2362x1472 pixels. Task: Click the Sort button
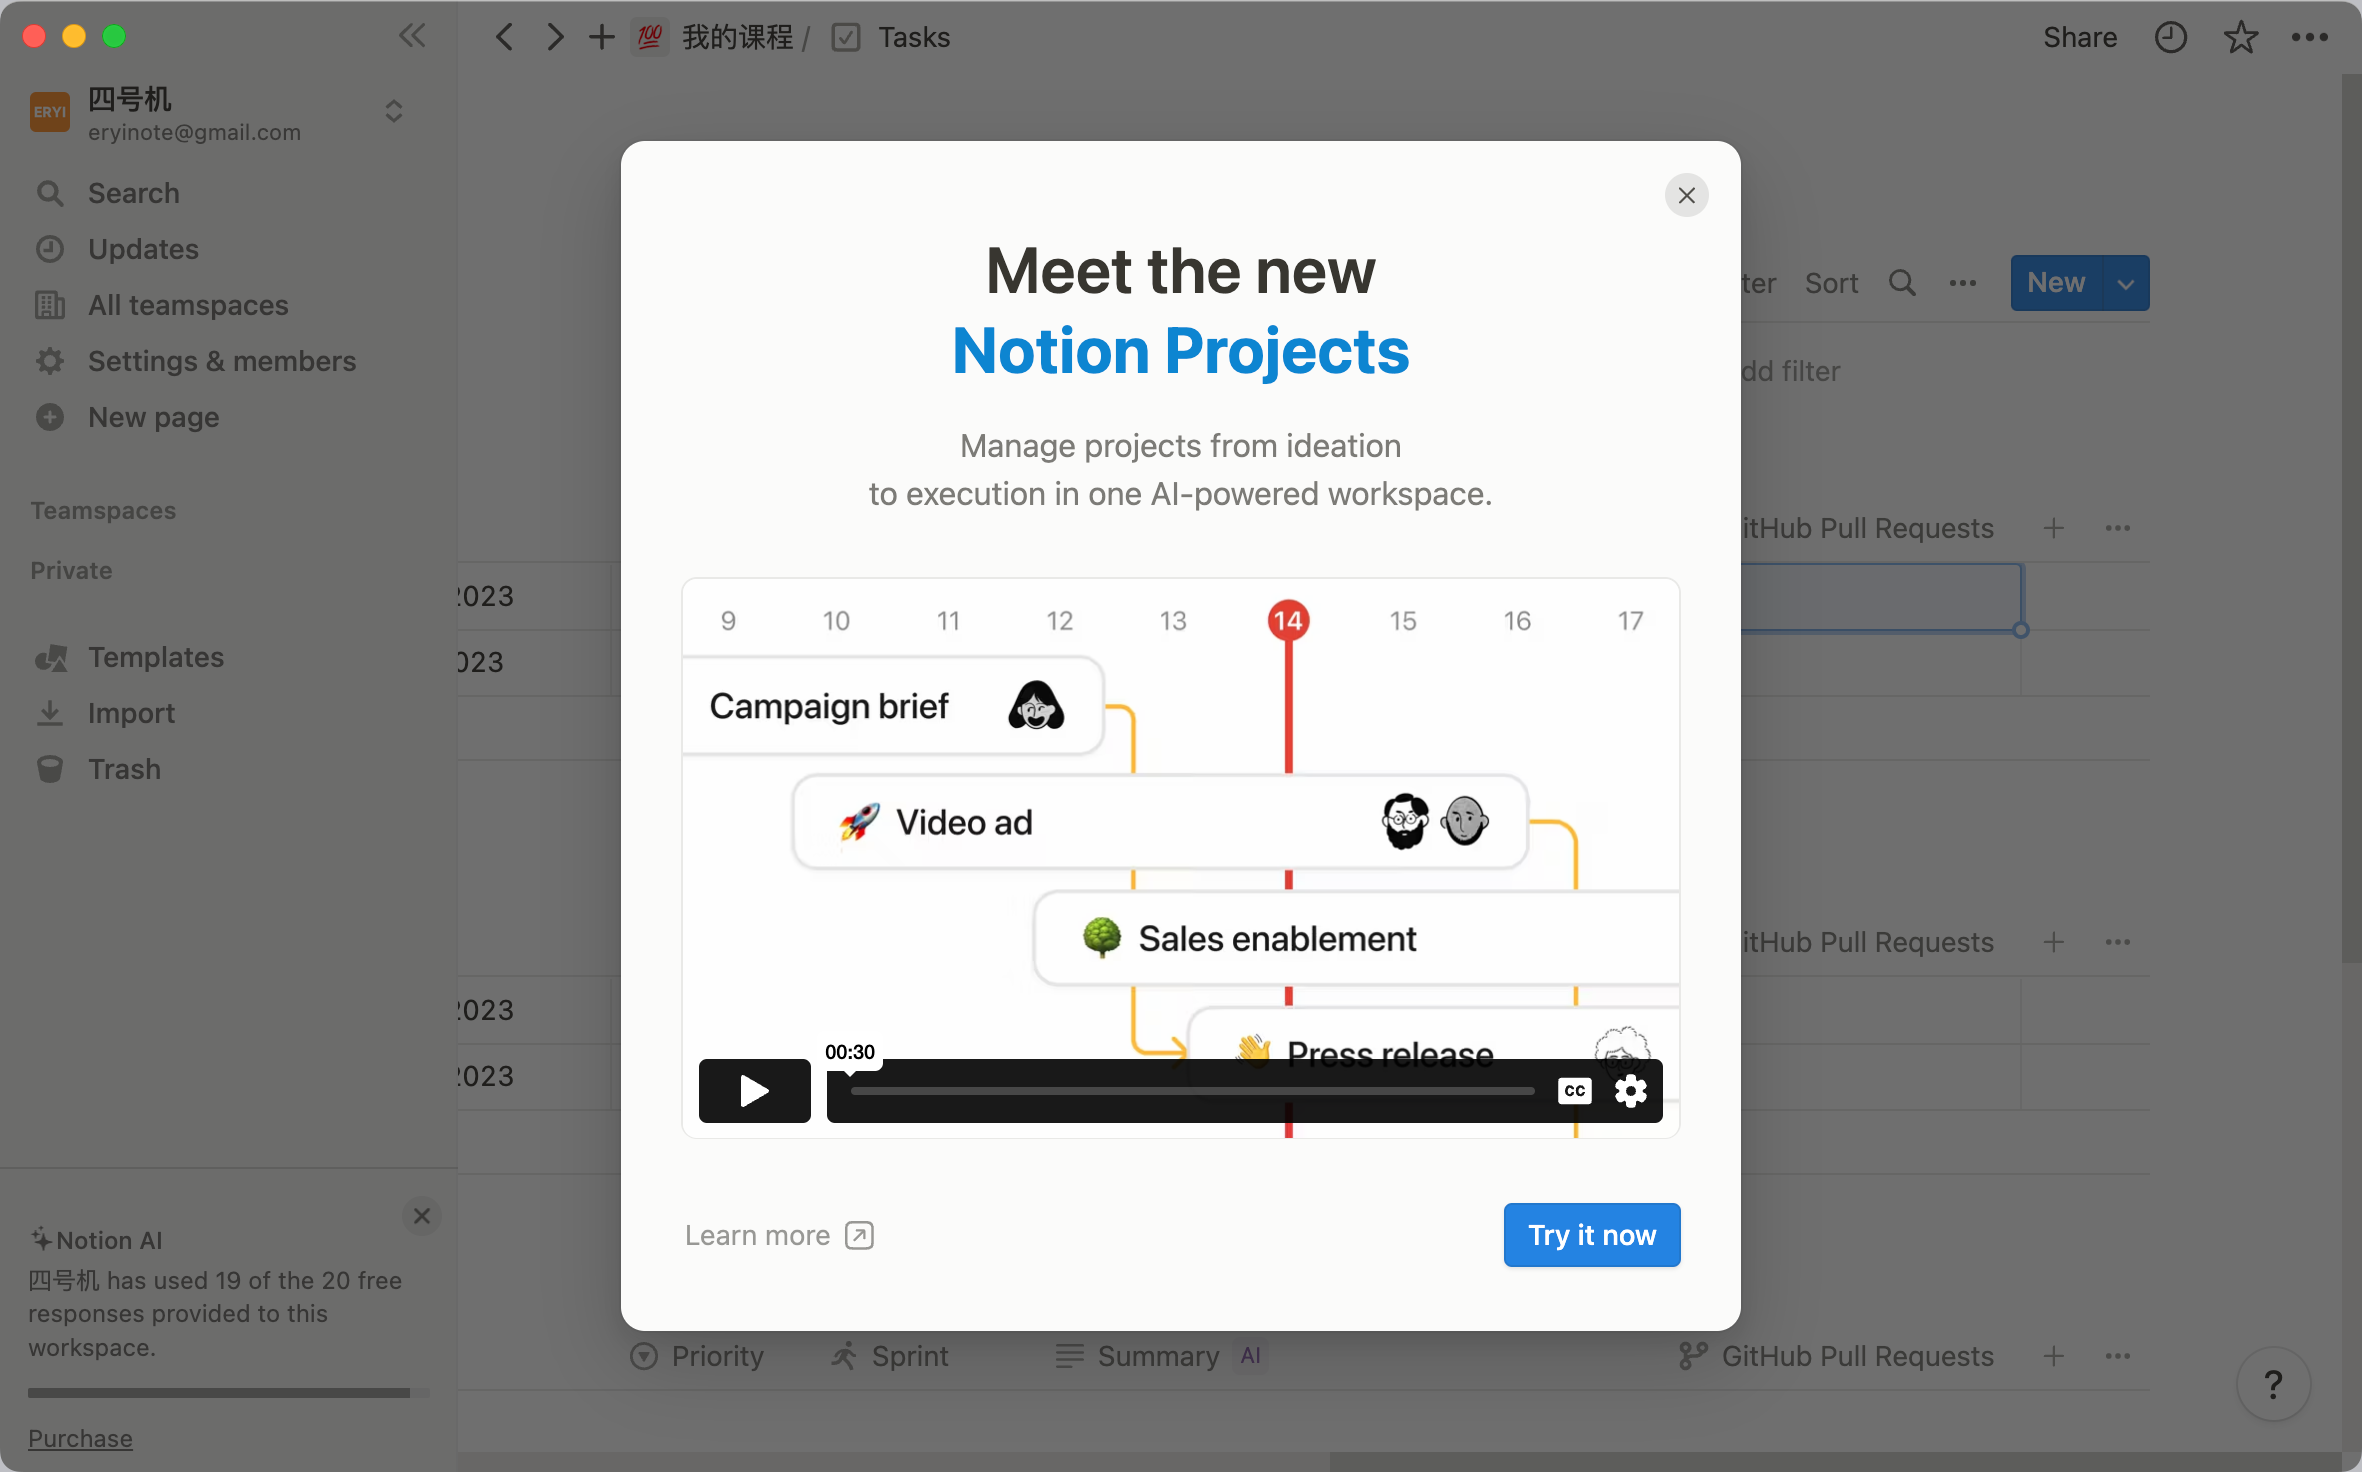tap(1832, 283)
